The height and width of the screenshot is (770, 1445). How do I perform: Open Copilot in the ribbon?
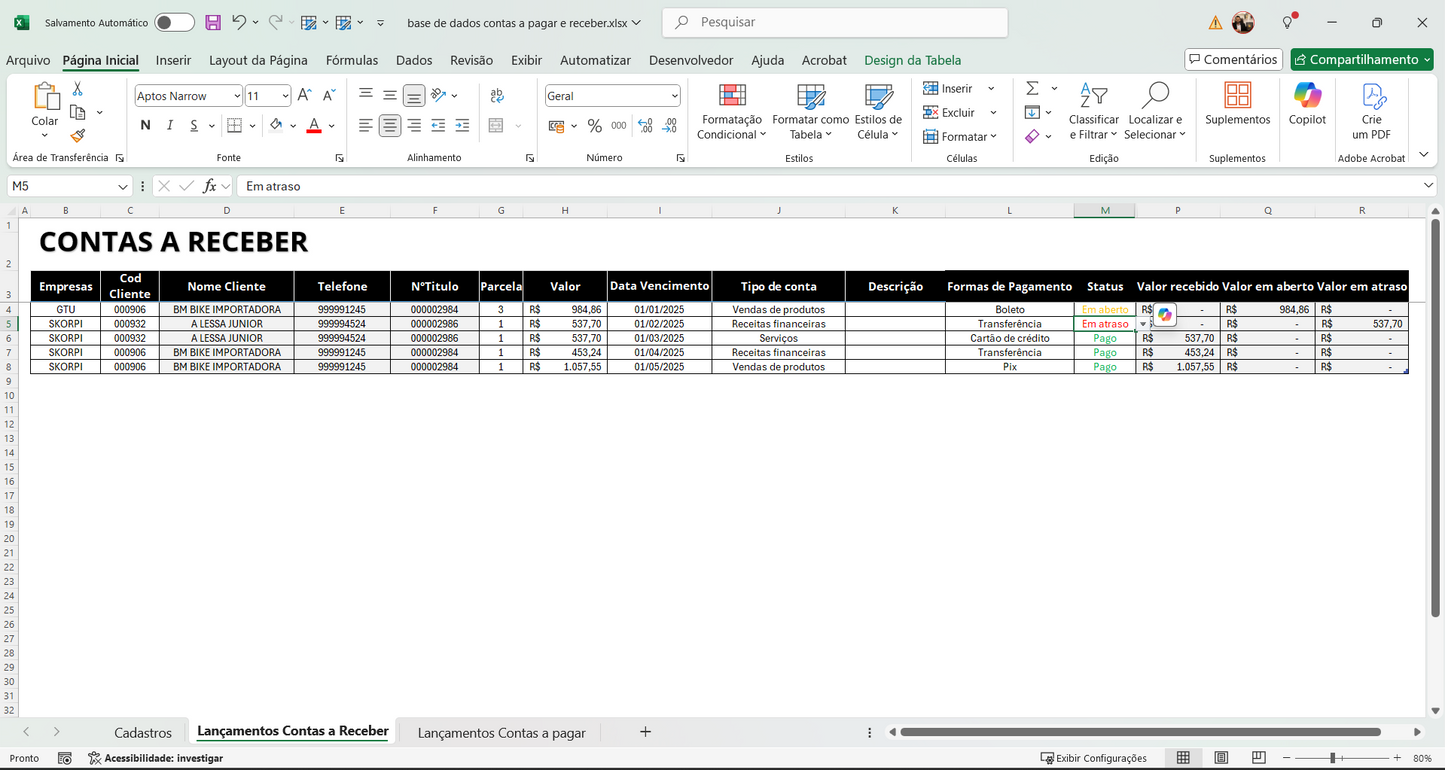1306,110
